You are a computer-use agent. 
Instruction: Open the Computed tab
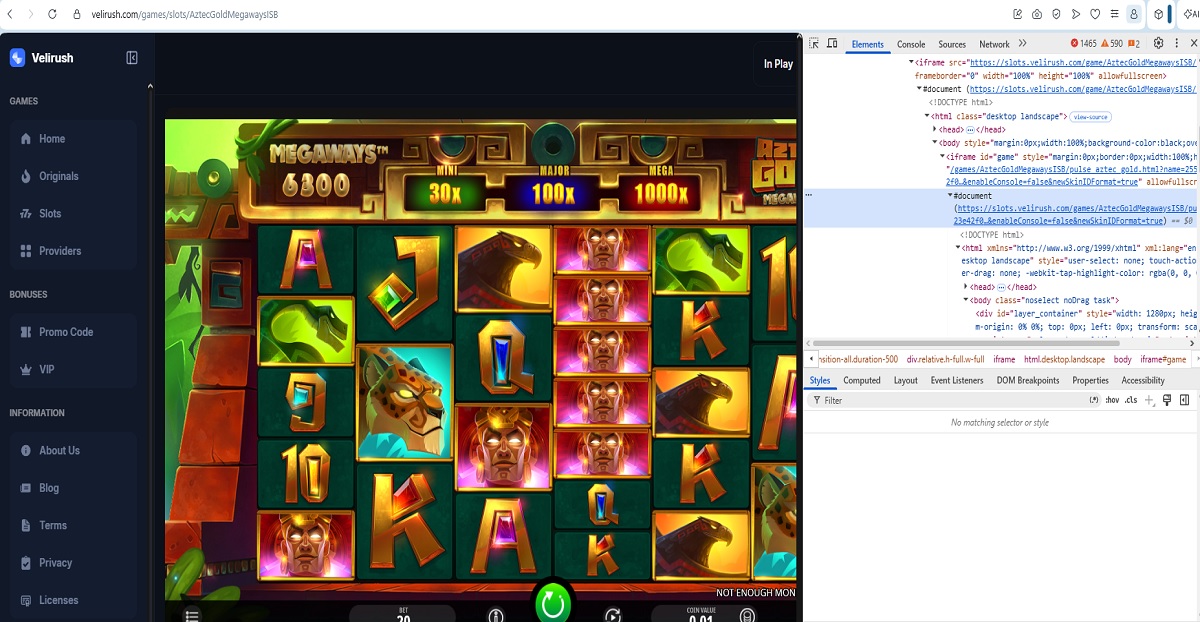(862, 380)
